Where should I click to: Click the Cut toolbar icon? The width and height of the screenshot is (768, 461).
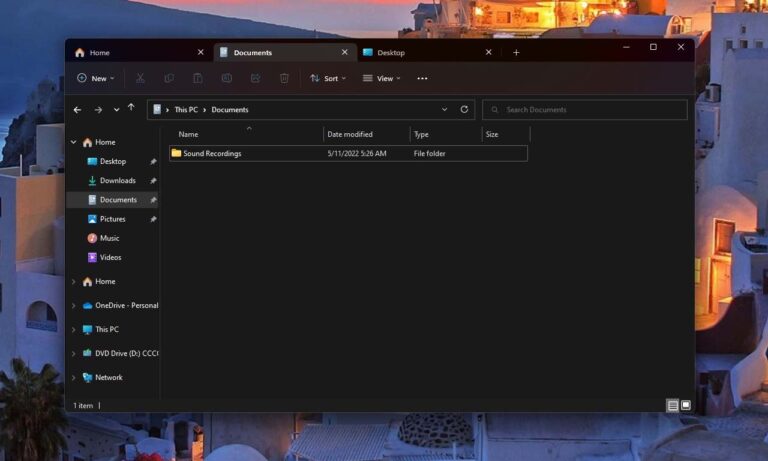[140, 78]
